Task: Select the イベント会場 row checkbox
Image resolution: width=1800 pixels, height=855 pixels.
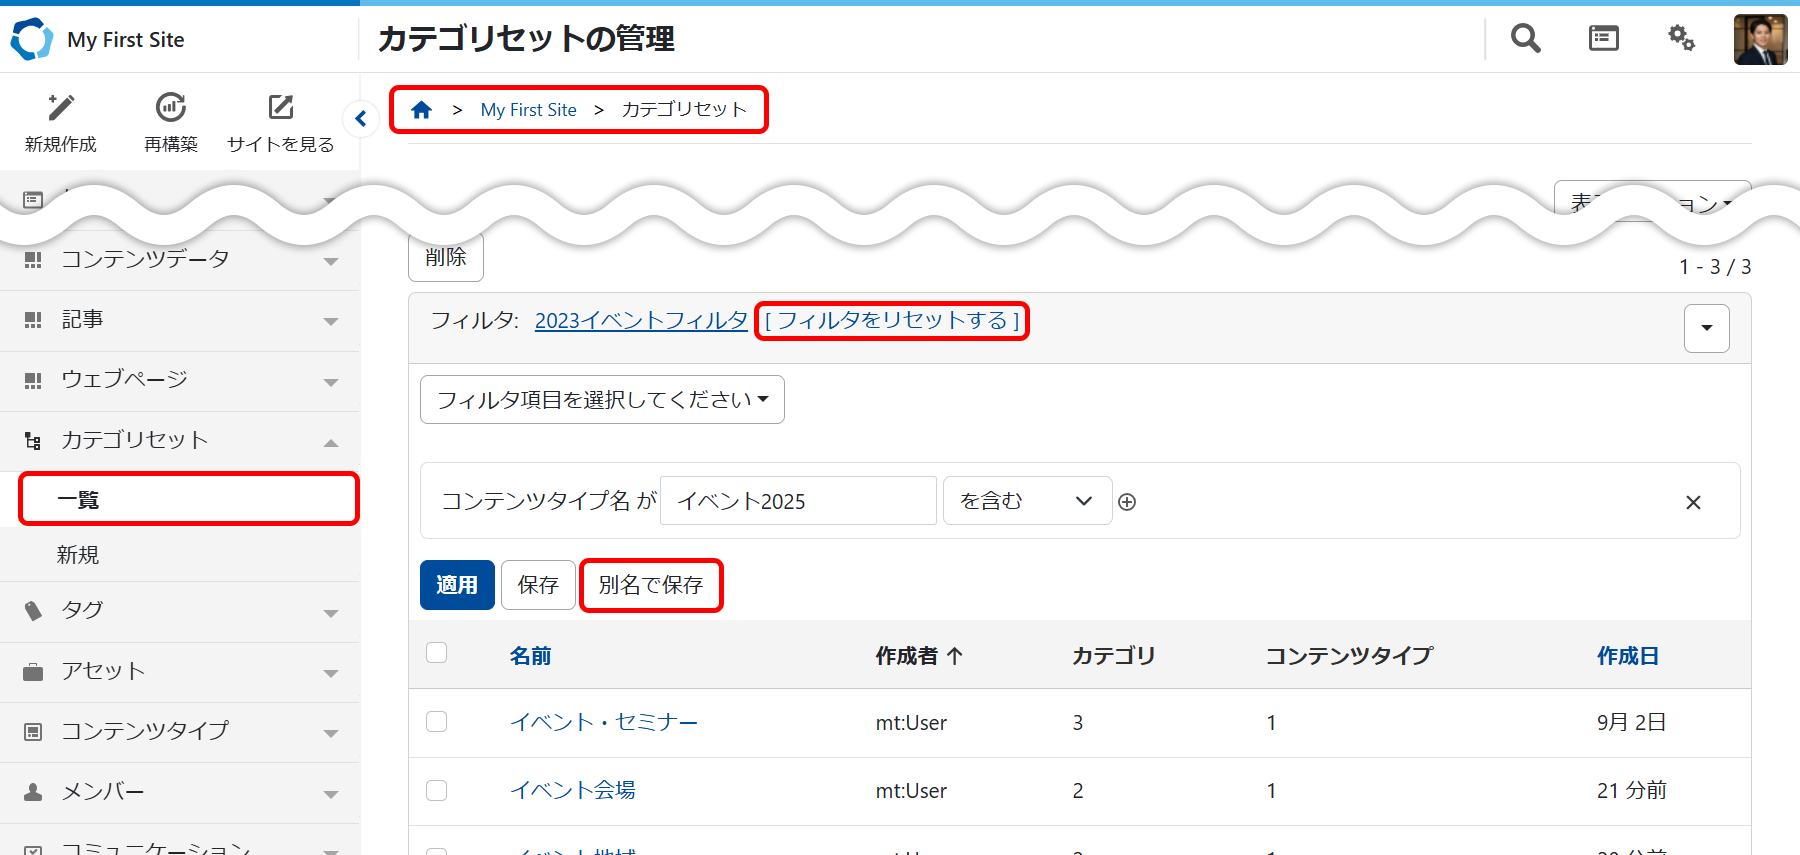Action: [437, 790]
